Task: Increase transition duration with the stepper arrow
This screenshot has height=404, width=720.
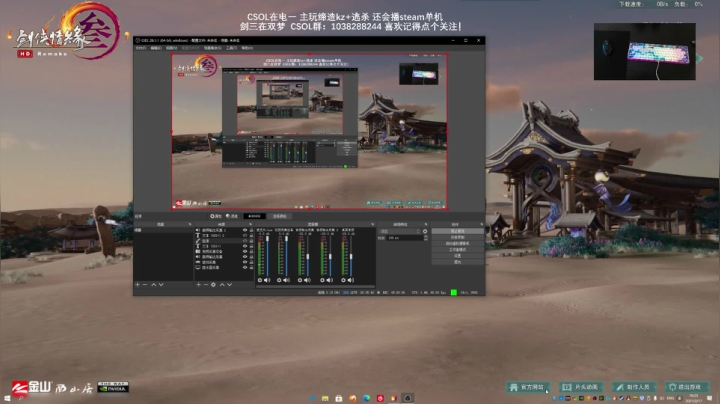Action: pos(426,237)
